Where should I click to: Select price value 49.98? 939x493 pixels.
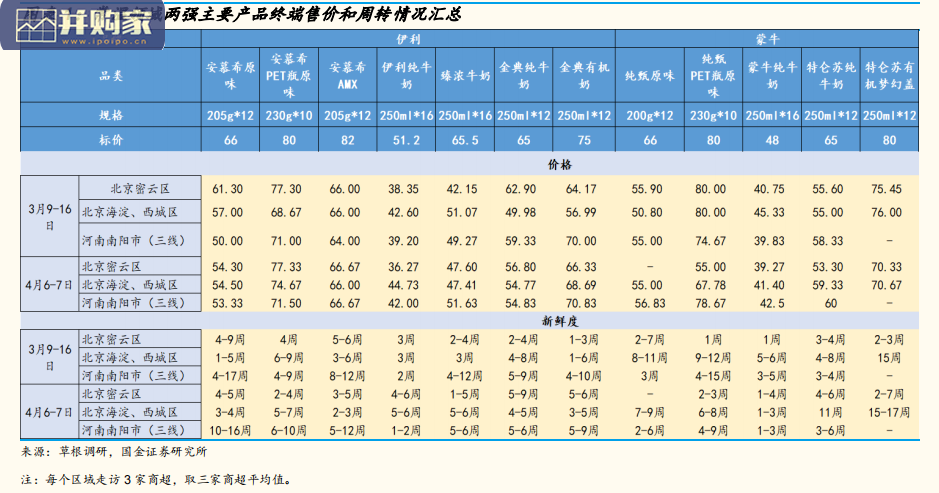coord(520,213)
